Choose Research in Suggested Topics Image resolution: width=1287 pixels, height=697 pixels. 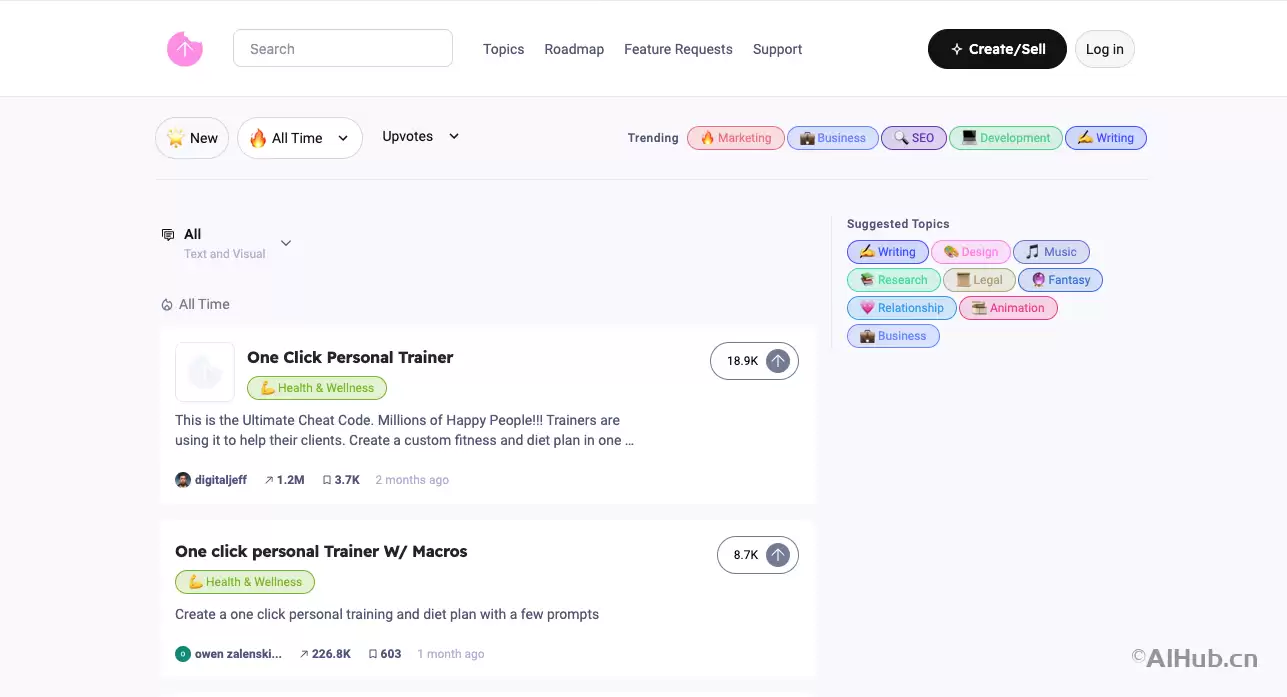coord(894,280)
